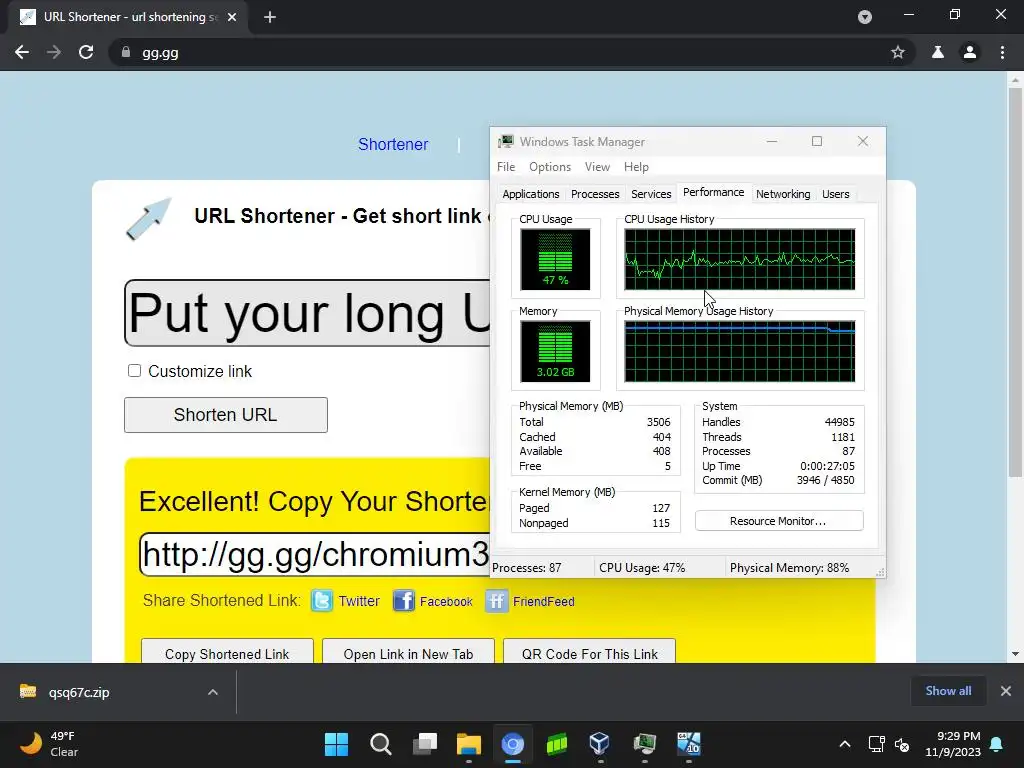The image size is (1024, 768).
Task: Close the URL Shortener browser tab
Action: [x=232, y=17]
